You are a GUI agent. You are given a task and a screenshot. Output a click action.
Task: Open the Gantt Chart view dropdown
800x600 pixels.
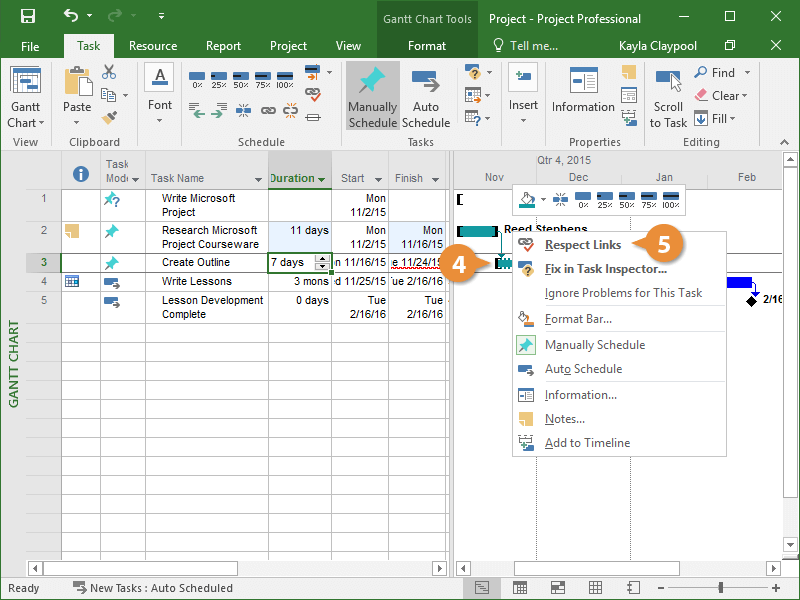click(x=26, y=123)
